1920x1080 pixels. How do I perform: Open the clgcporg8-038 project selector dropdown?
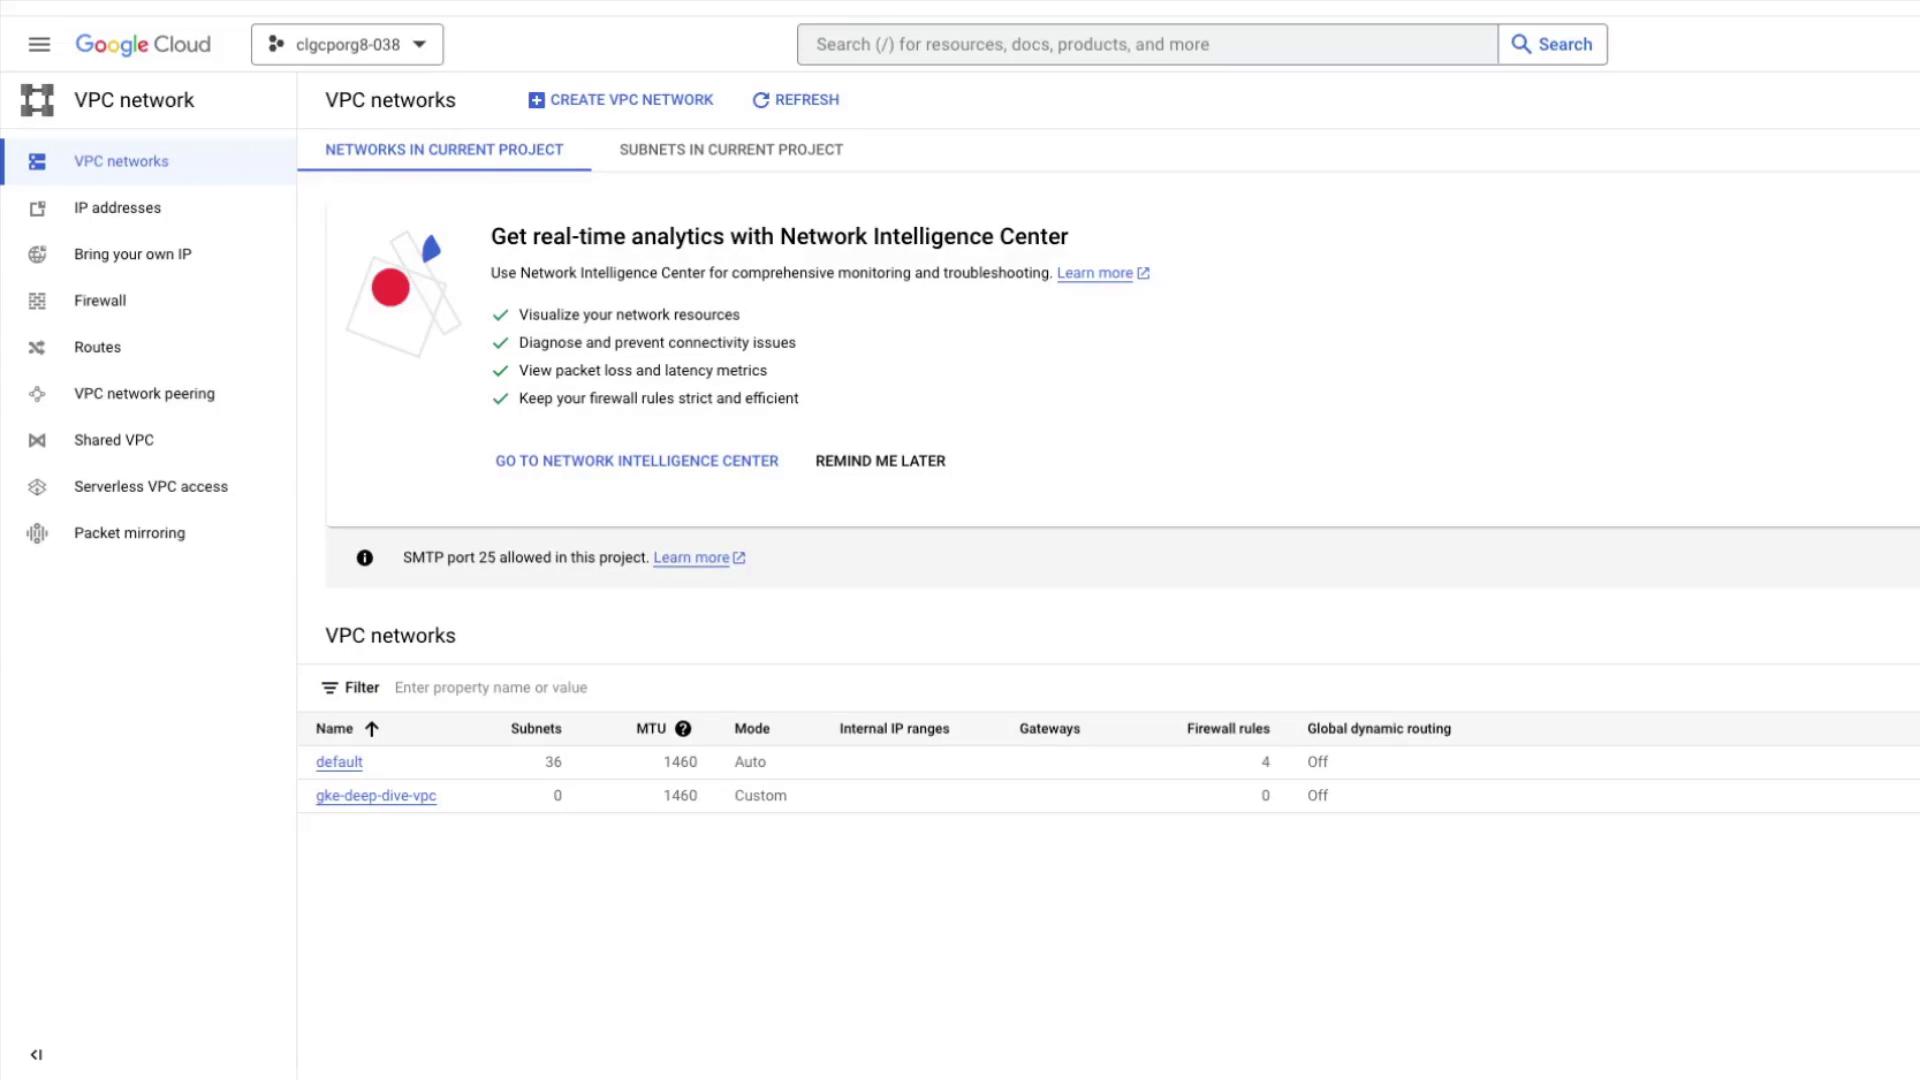347,44
